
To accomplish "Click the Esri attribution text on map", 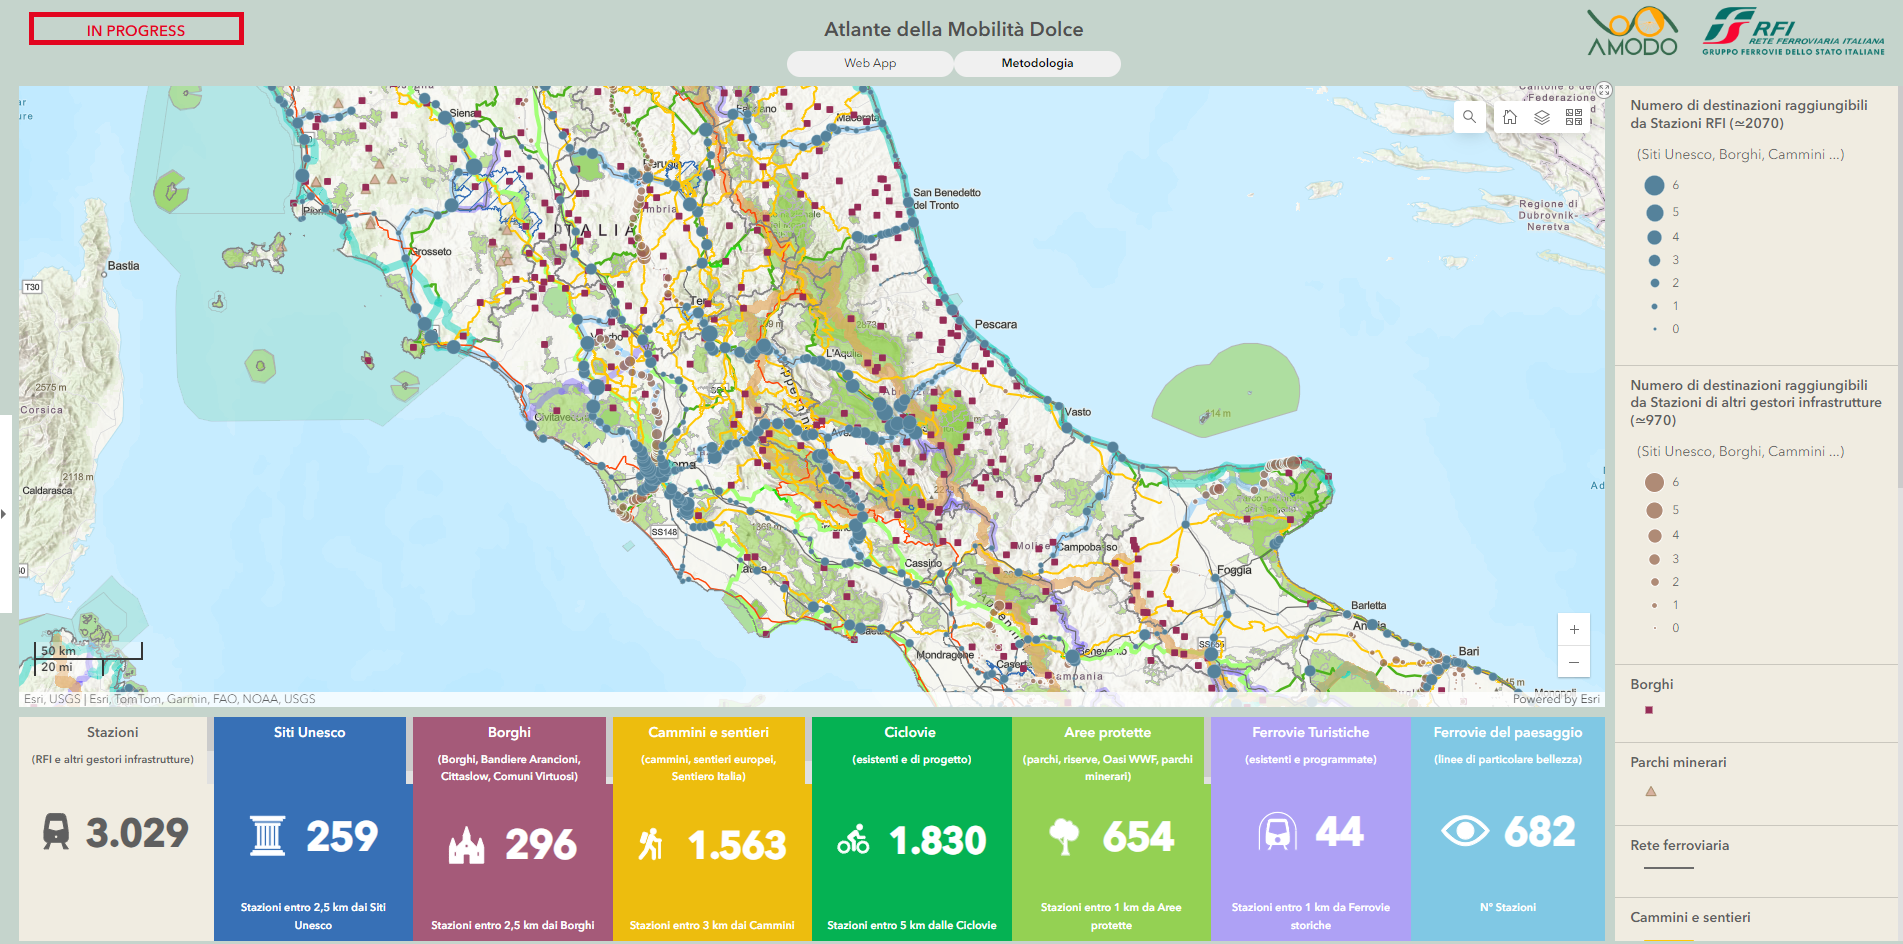I will coord(170,699).
